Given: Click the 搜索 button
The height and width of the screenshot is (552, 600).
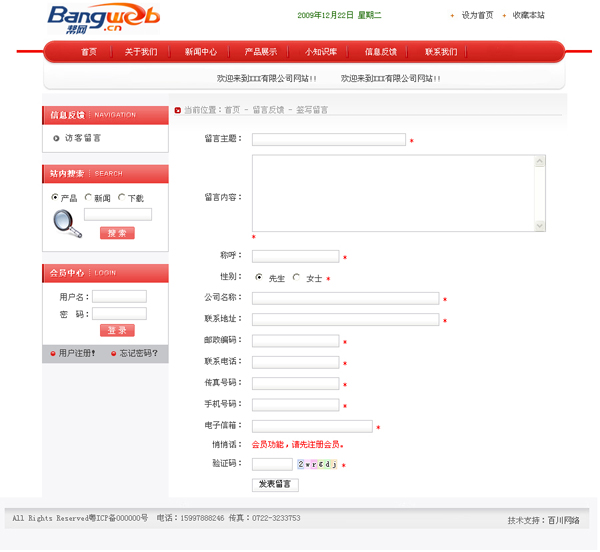Looking at the screenshot, I should click(x=117, y=233).
